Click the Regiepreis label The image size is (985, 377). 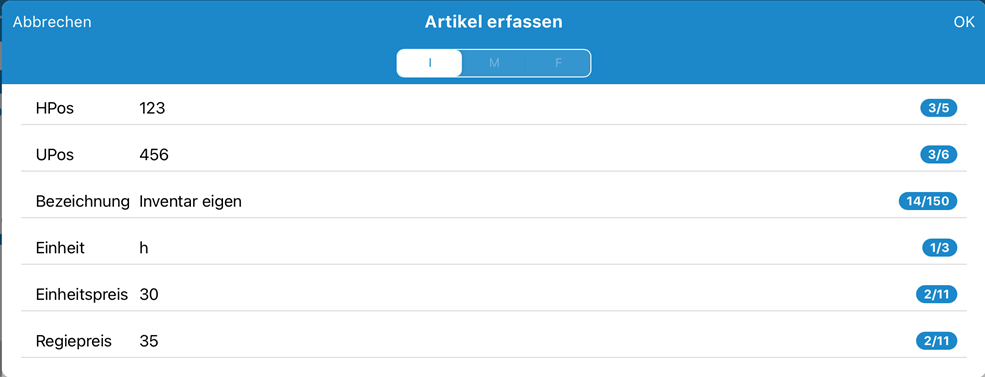[x=73, y=342]
